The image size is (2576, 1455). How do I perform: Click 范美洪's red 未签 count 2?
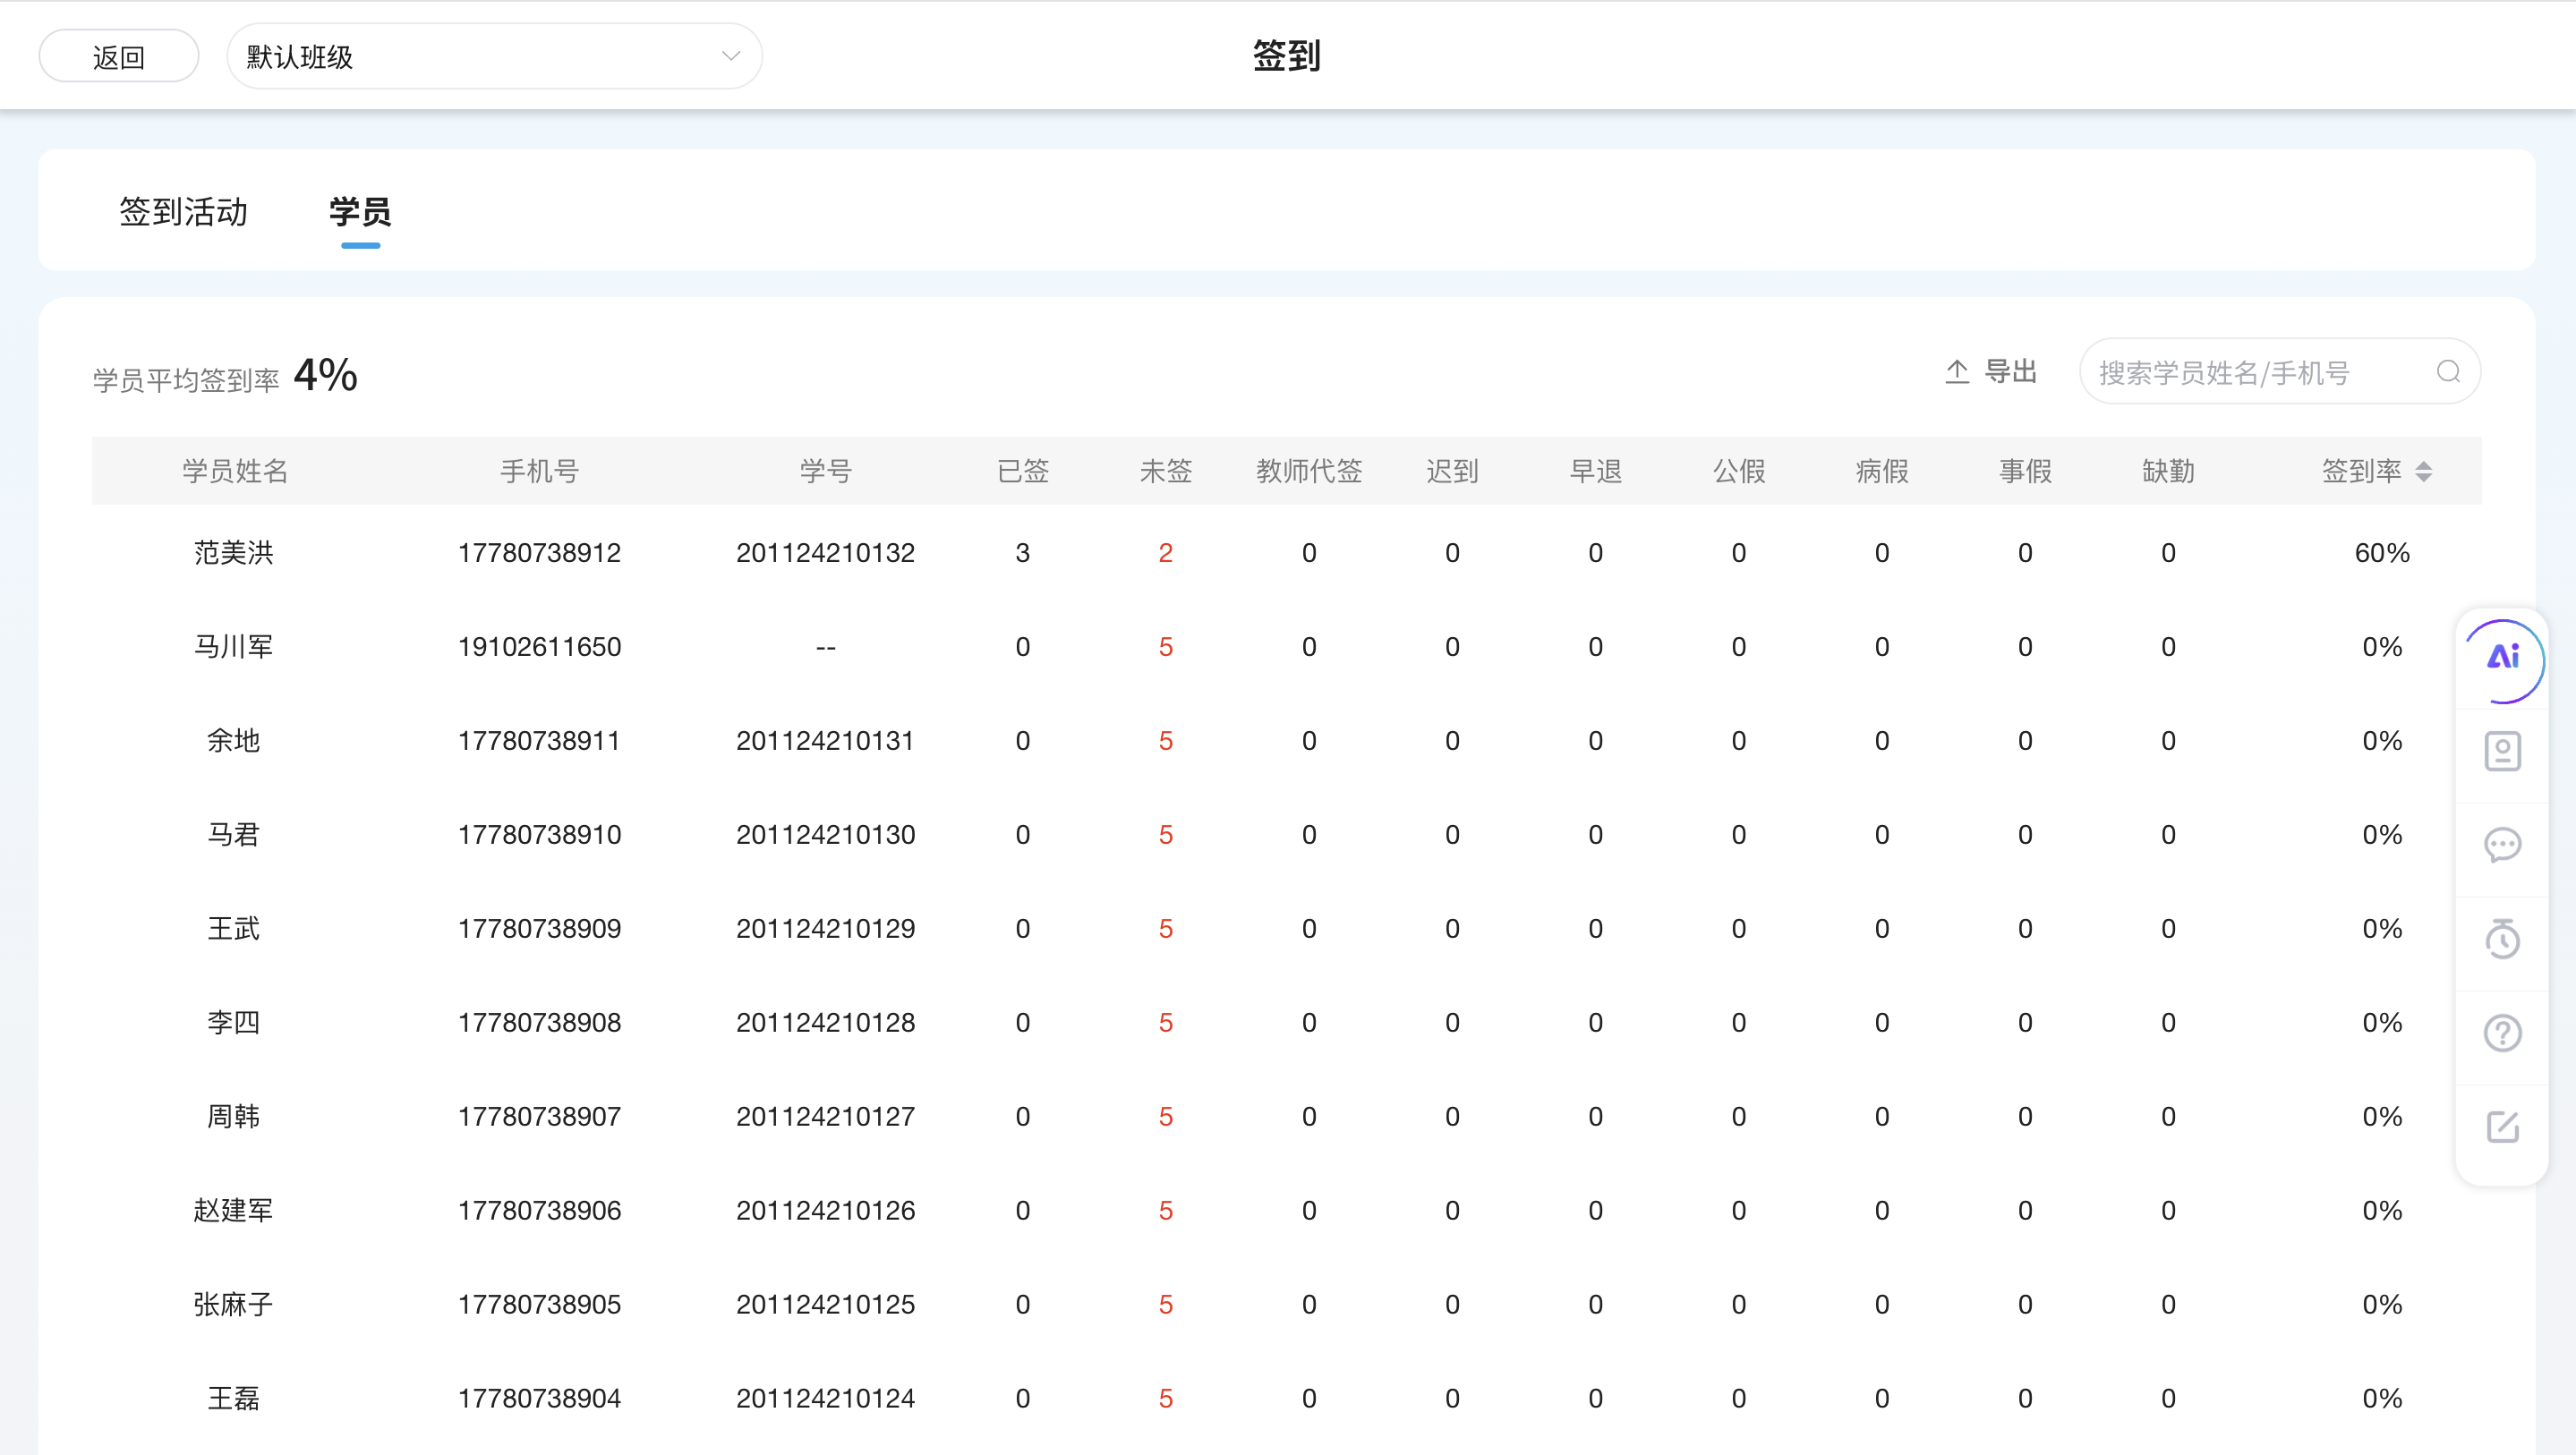(x=1166, y=553)
